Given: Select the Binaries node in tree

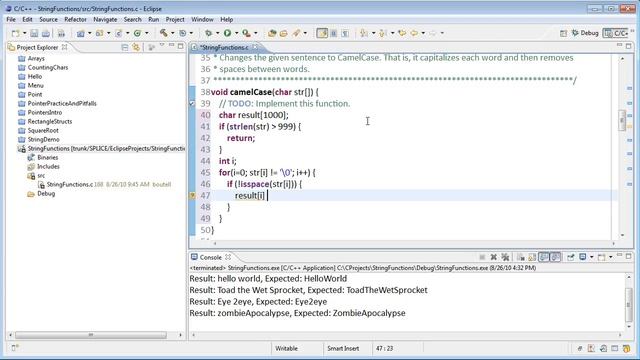Looking at the screenshot, I should [47, 158].
